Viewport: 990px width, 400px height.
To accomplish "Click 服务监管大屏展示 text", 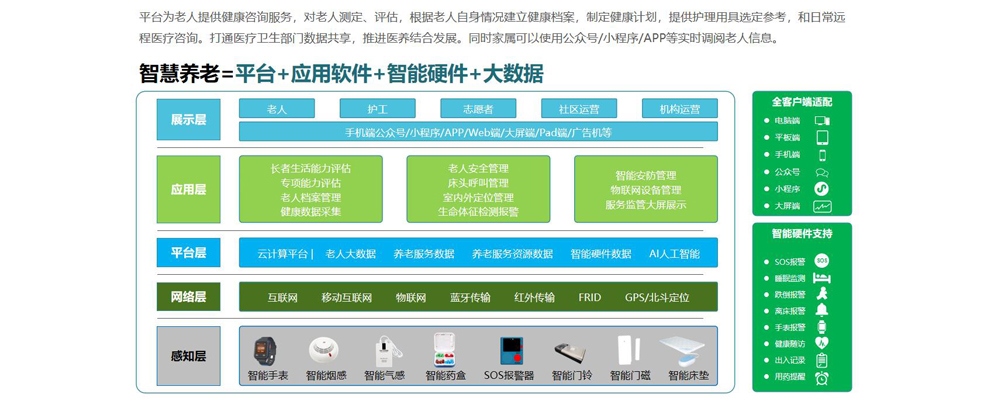I will click(646, 204).
